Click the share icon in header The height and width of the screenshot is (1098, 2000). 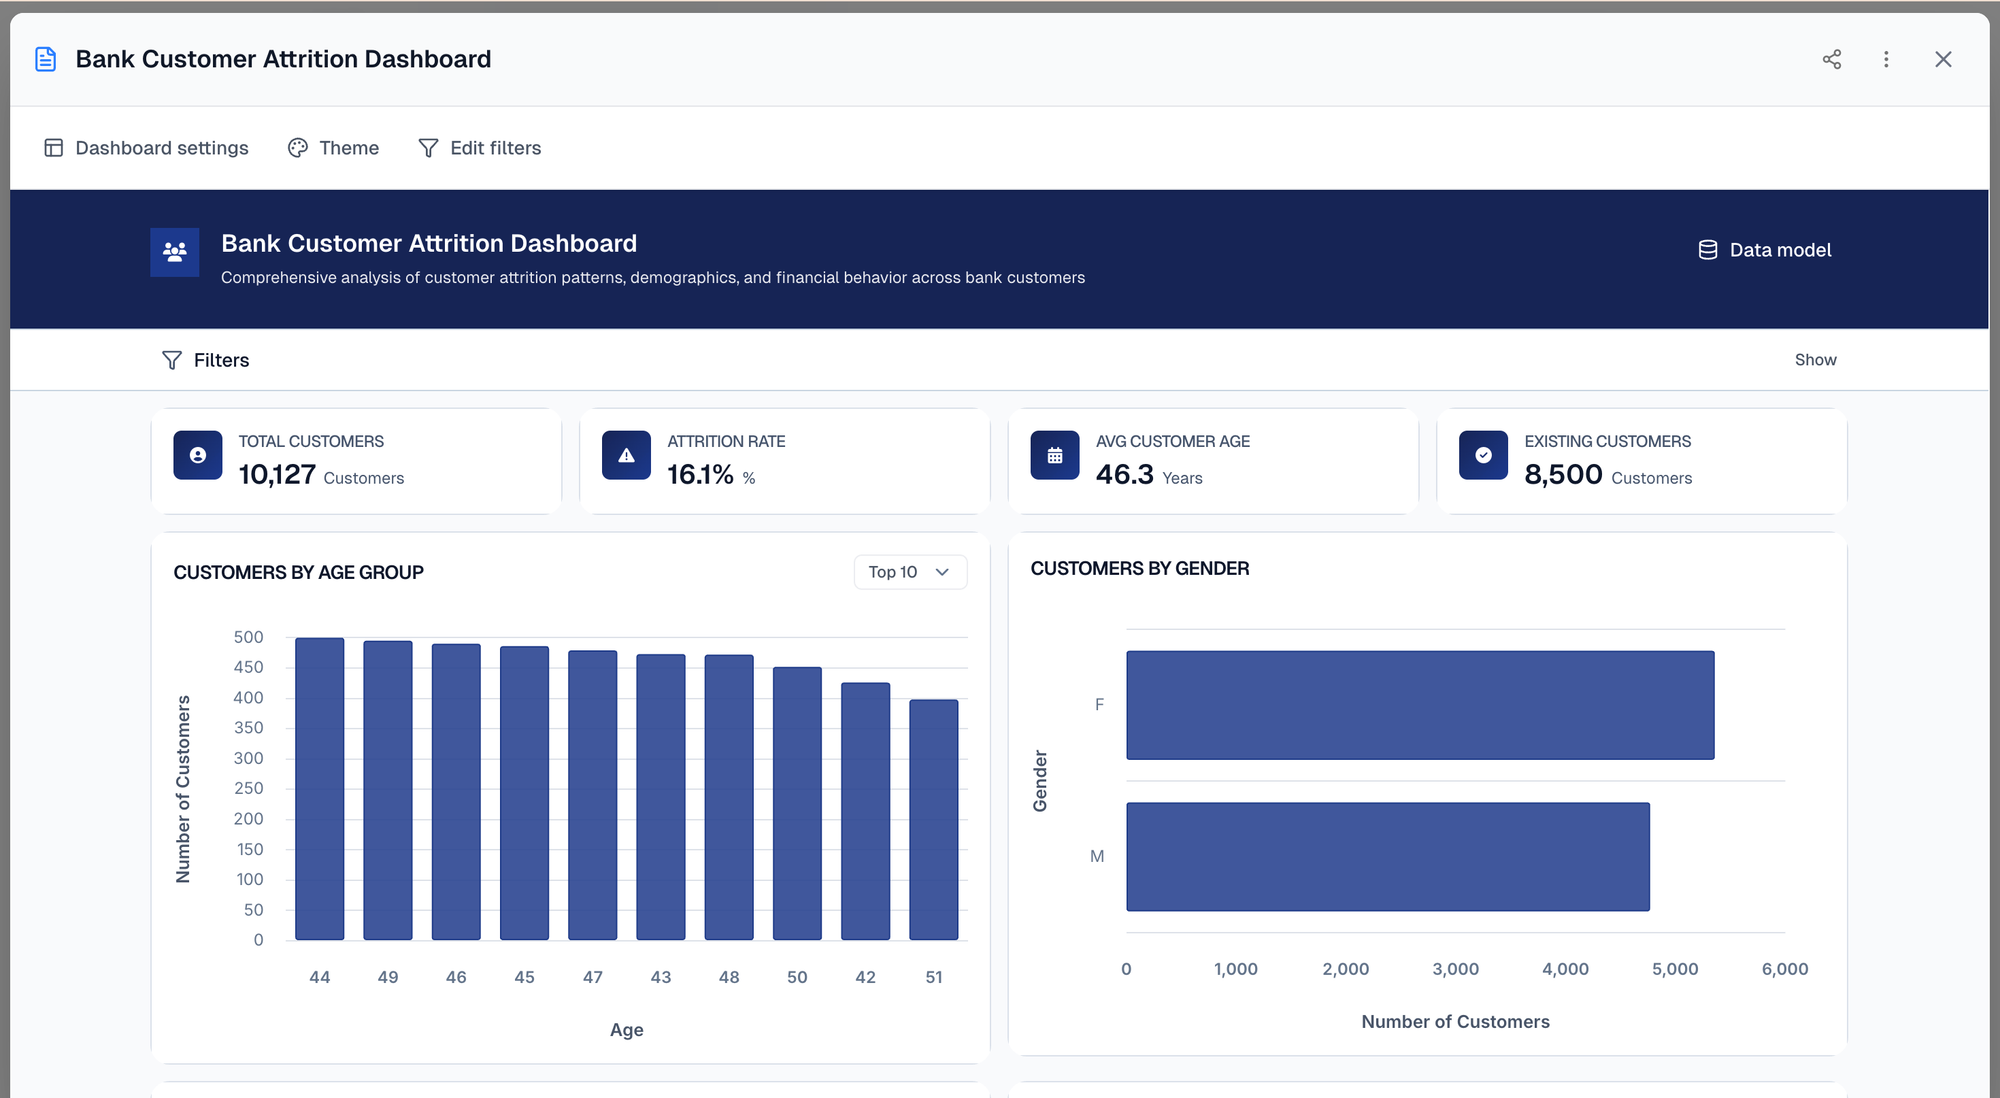[x=1831, y=60]
